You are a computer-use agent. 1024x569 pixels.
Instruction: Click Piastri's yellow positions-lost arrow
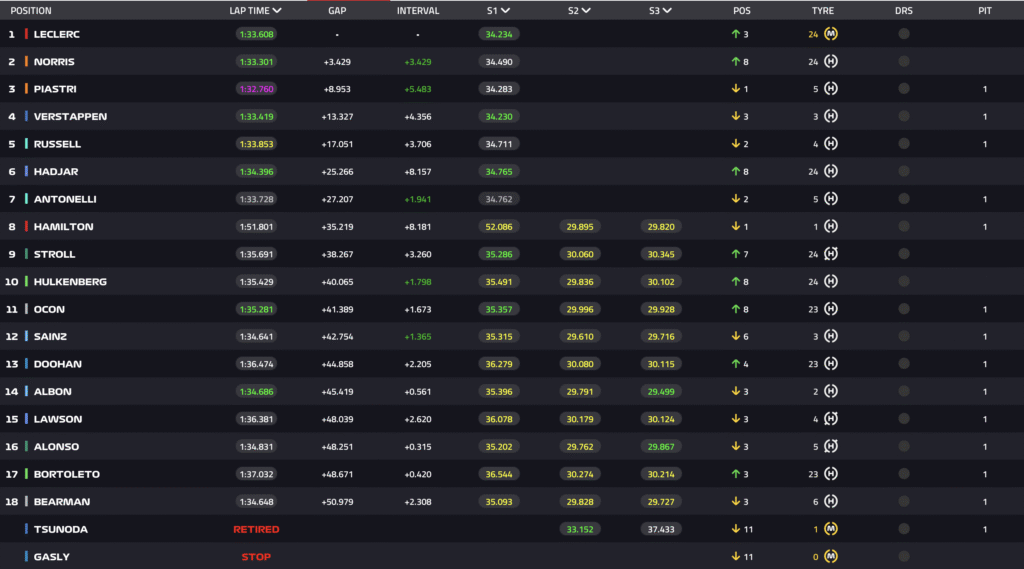click(735, 89)
